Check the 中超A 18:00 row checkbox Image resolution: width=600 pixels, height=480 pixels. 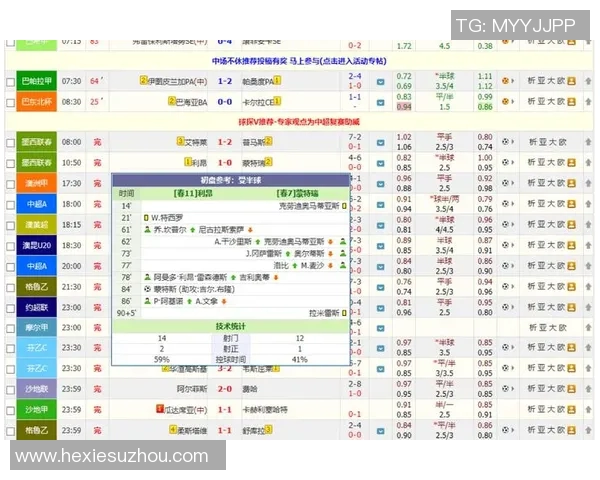coord(10,205)
